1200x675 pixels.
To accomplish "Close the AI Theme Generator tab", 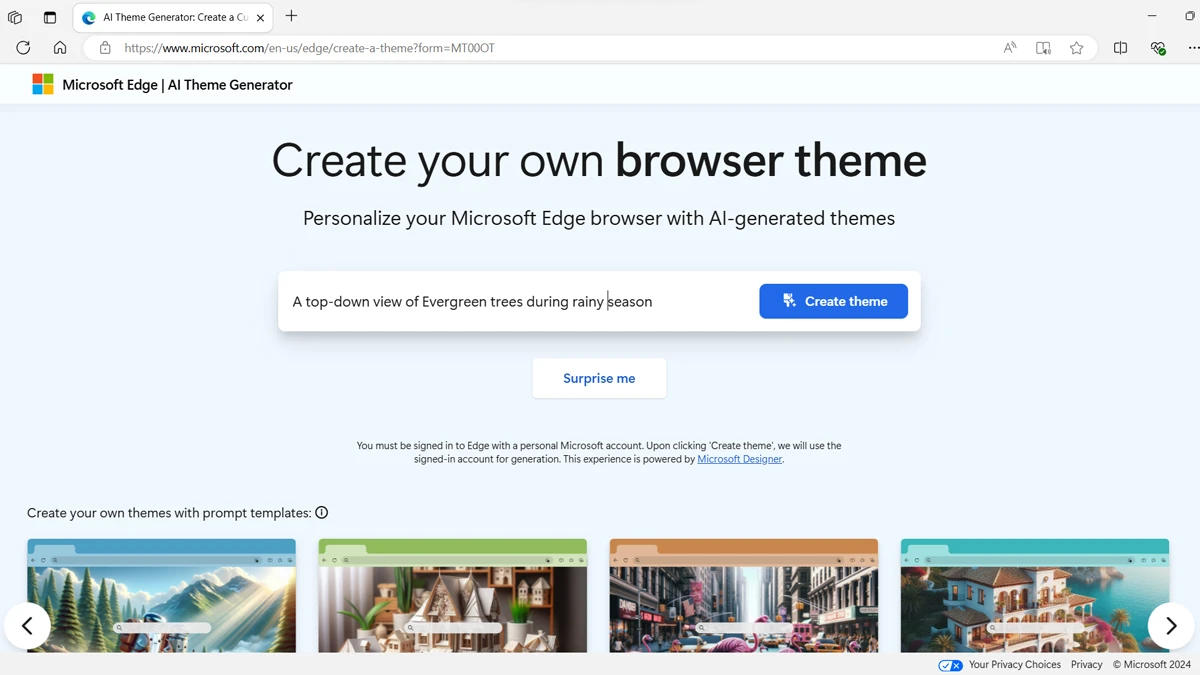I will click(x=260, y=18).
